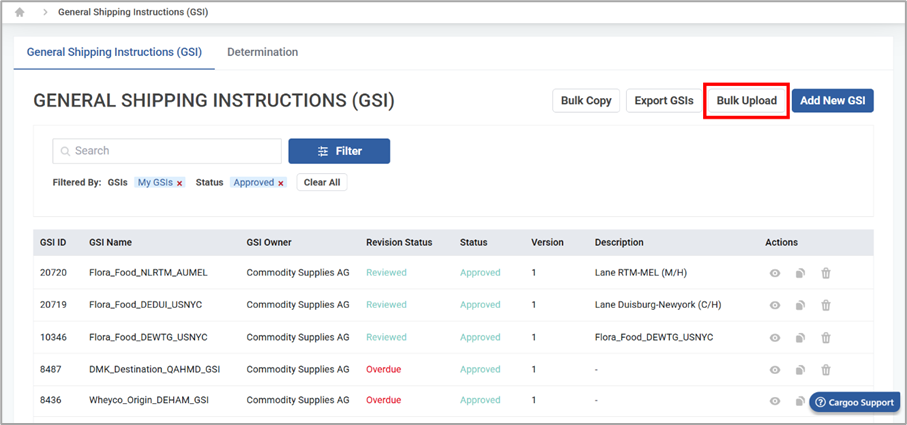
Task: Sort by GSI Owner column header
Action: point(269,242)
